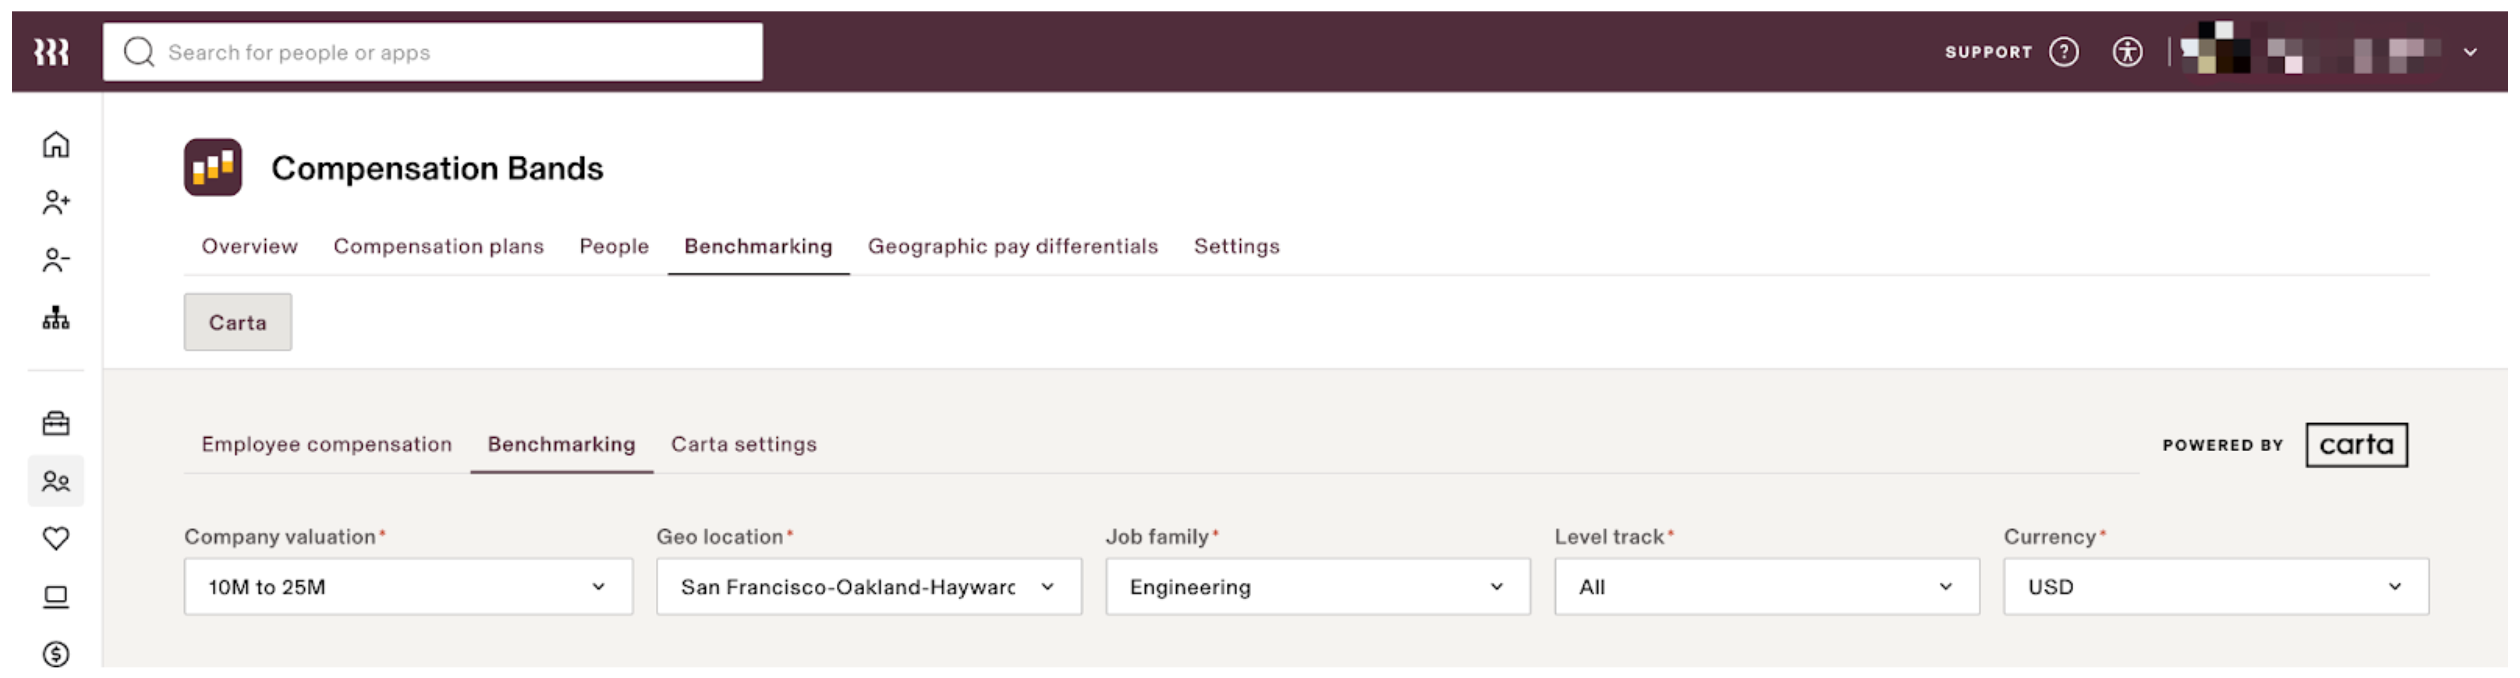Expand the Company valuation dropdown
Image resolution: width=2520 pixels, height=678 pixels.
pyautogui.click(x=408, y=587)
